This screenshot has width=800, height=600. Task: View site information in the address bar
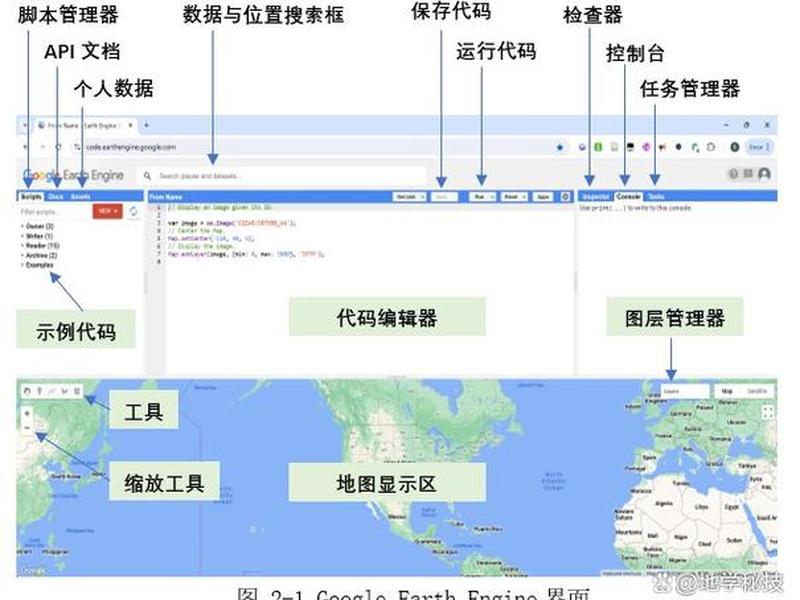tap(77, 147)
